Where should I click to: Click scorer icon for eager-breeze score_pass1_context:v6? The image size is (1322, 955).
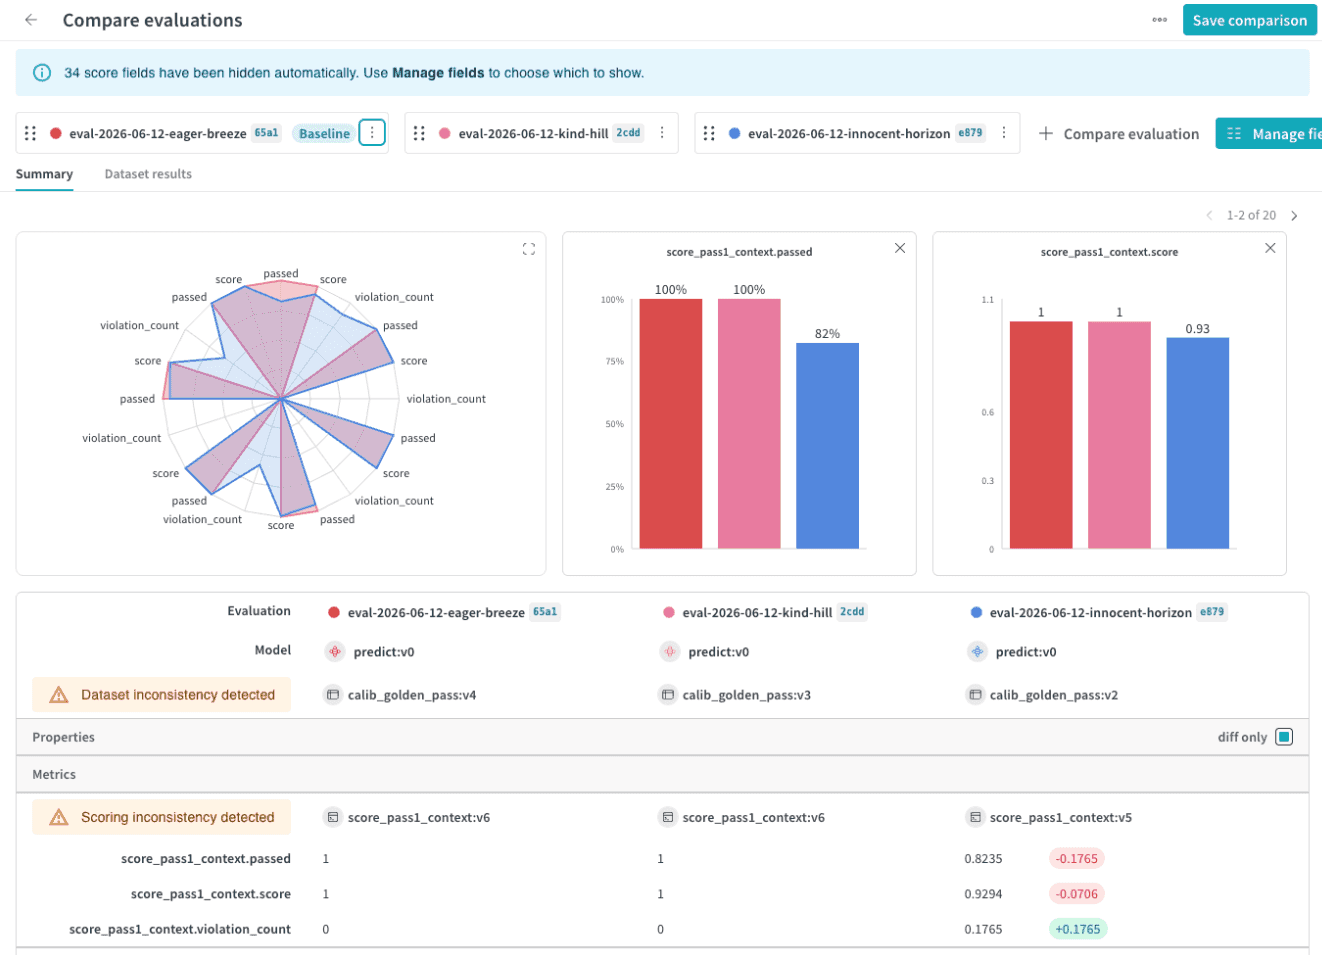coord(333,817)
